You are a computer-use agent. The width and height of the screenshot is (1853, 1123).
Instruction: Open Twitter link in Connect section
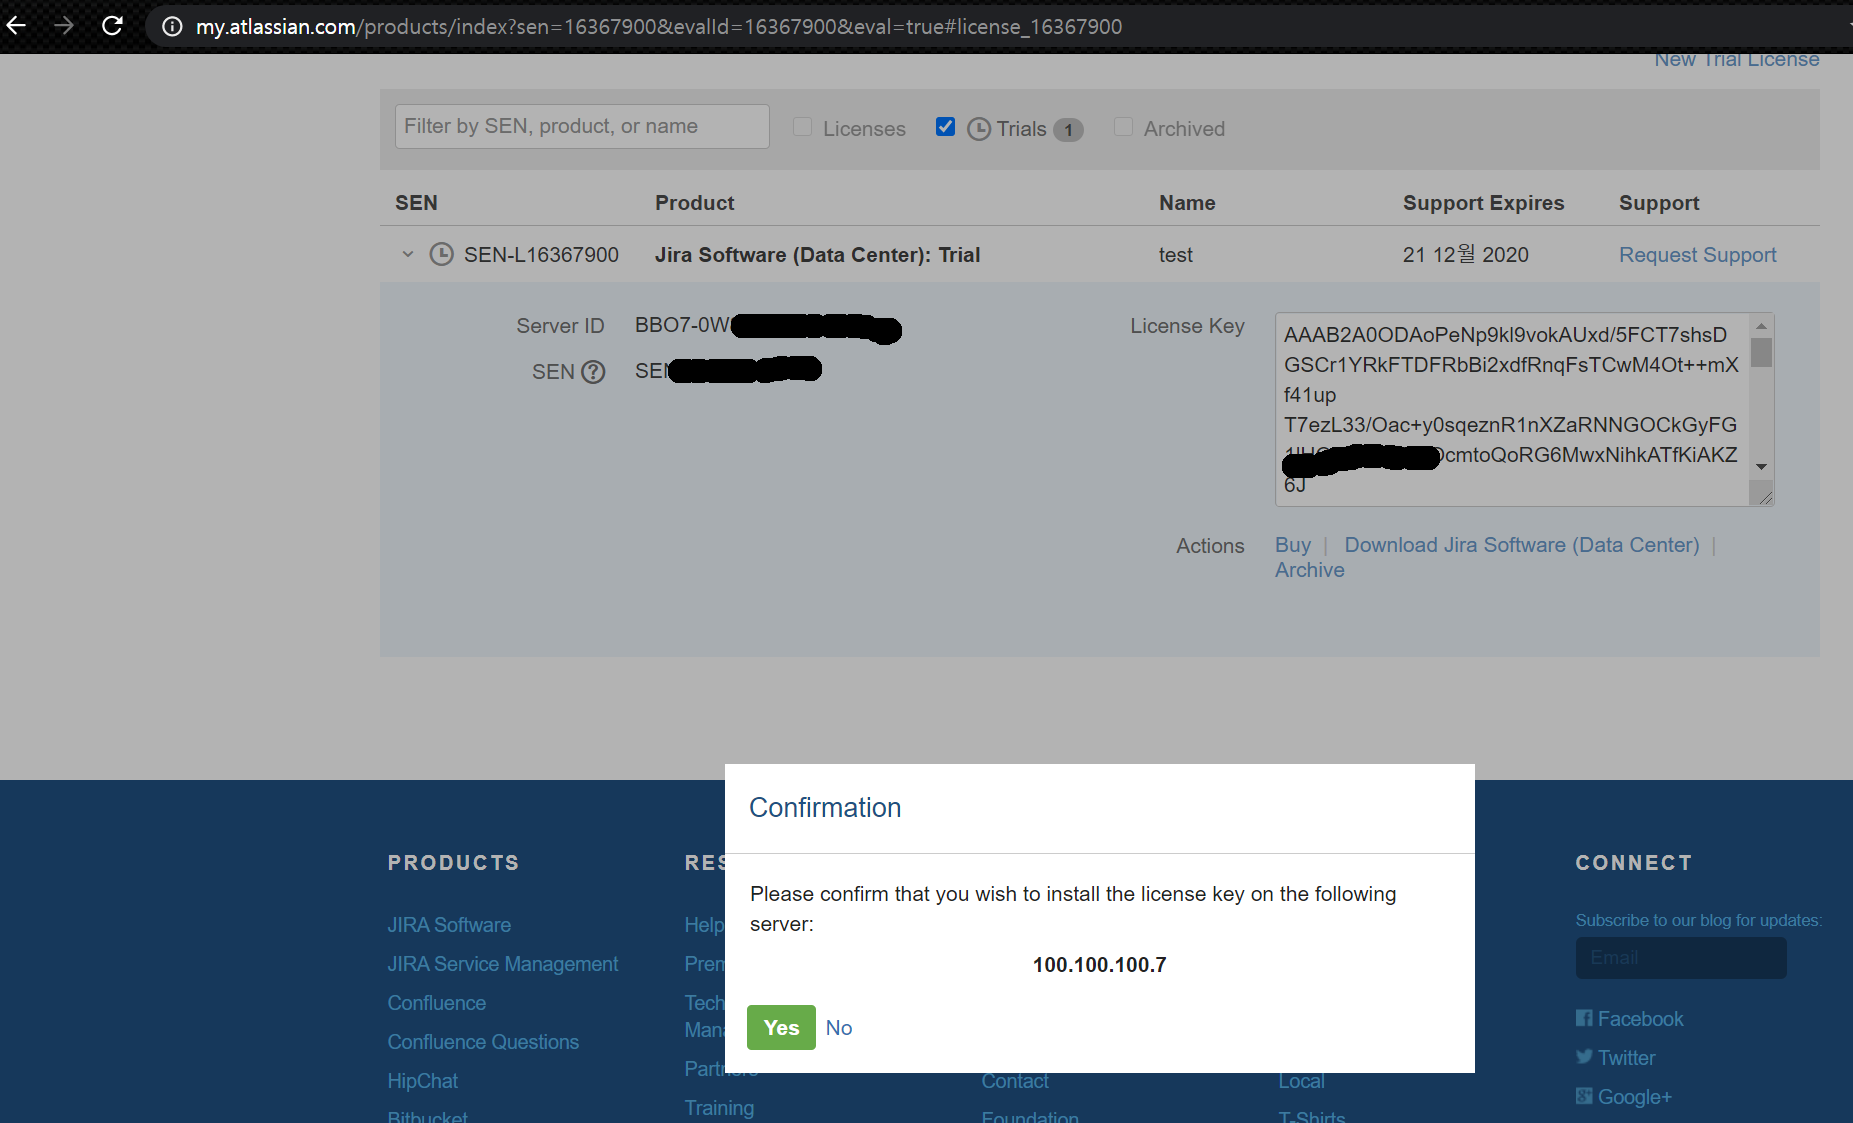(x=1616, y=1058)
